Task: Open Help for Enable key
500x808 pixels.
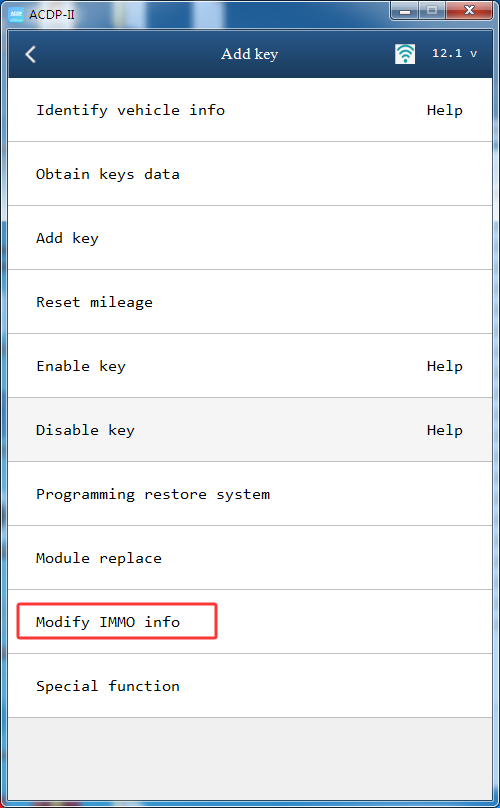Action: tap(444, 366)
